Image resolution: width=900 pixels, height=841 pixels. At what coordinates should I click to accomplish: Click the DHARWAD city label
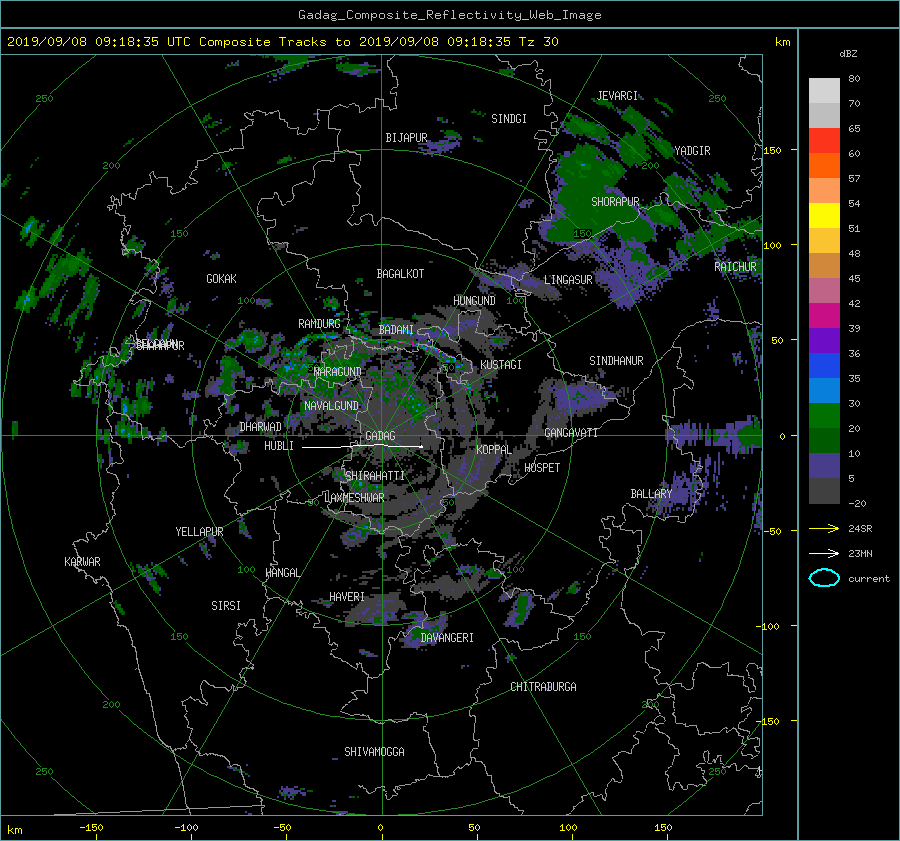point(260,427)
